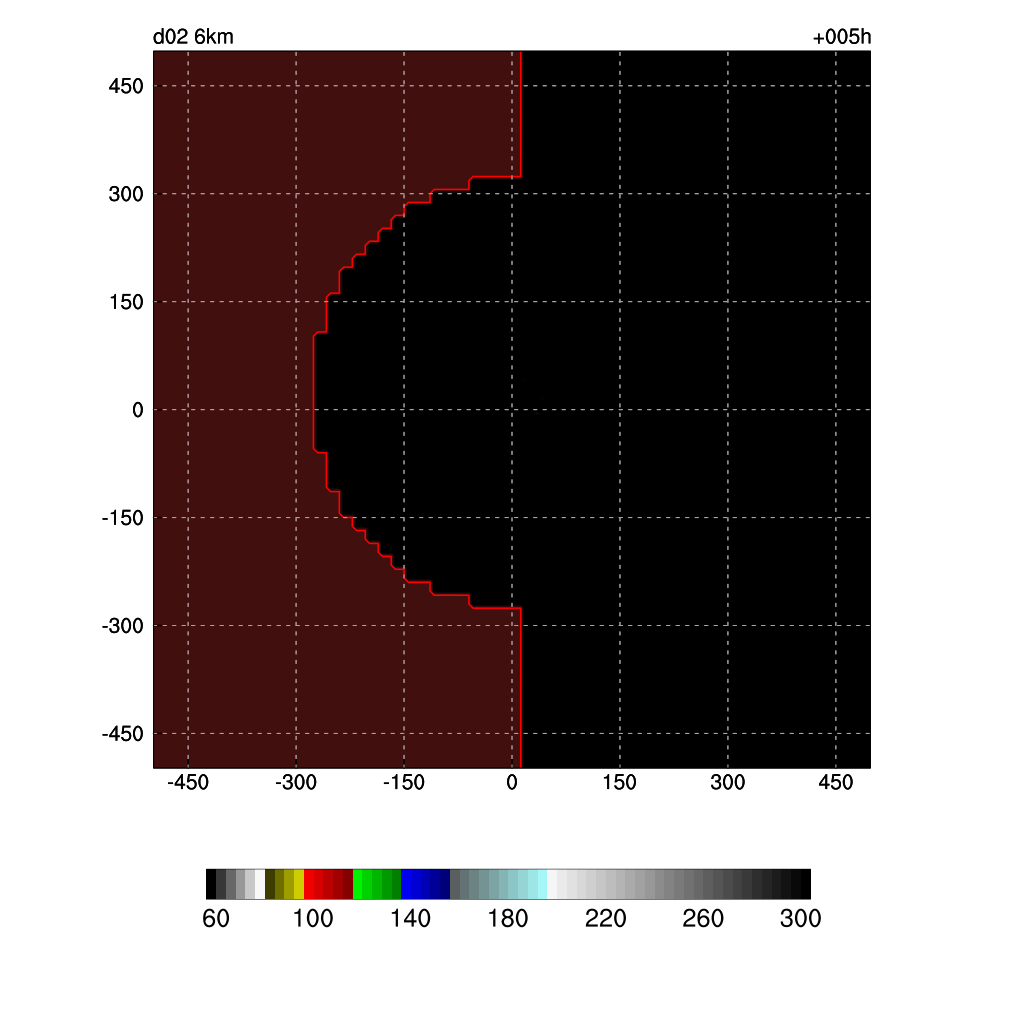The image size is (1024, 1024).
Task: Click the colorbar label "180"
Action: coord(508,919)
